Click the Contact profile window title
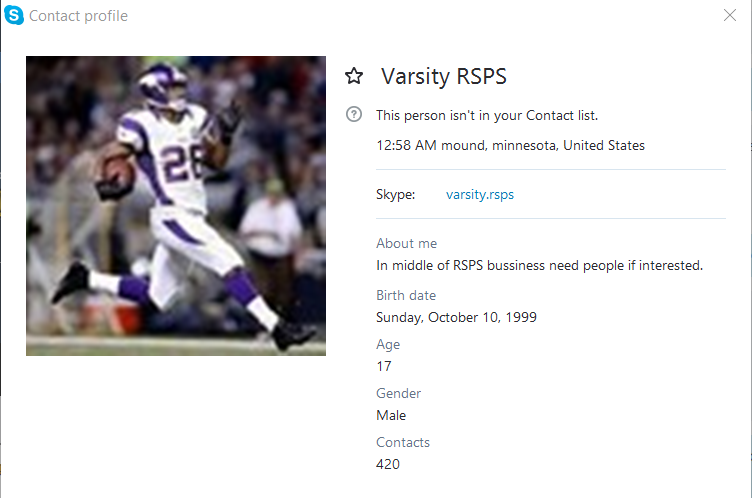752x498 pixels. click(x=78, y=16)
